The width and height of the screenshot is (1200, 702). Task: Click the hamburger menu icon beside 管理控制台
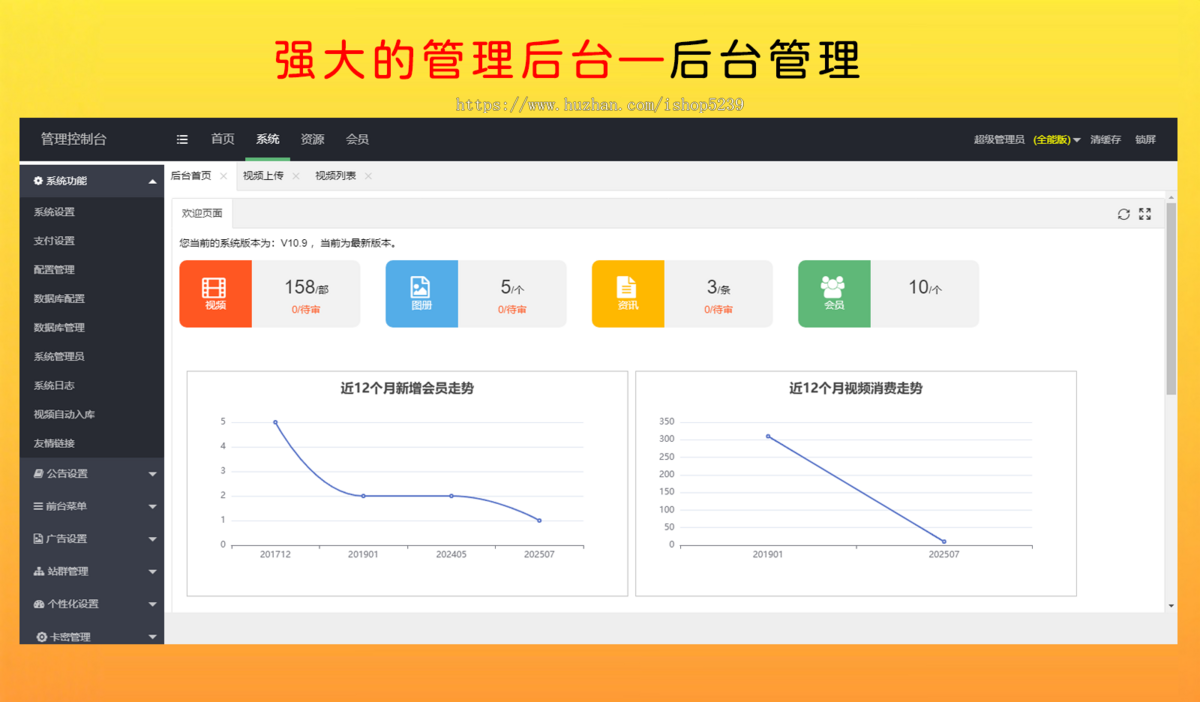pos(181,139)
